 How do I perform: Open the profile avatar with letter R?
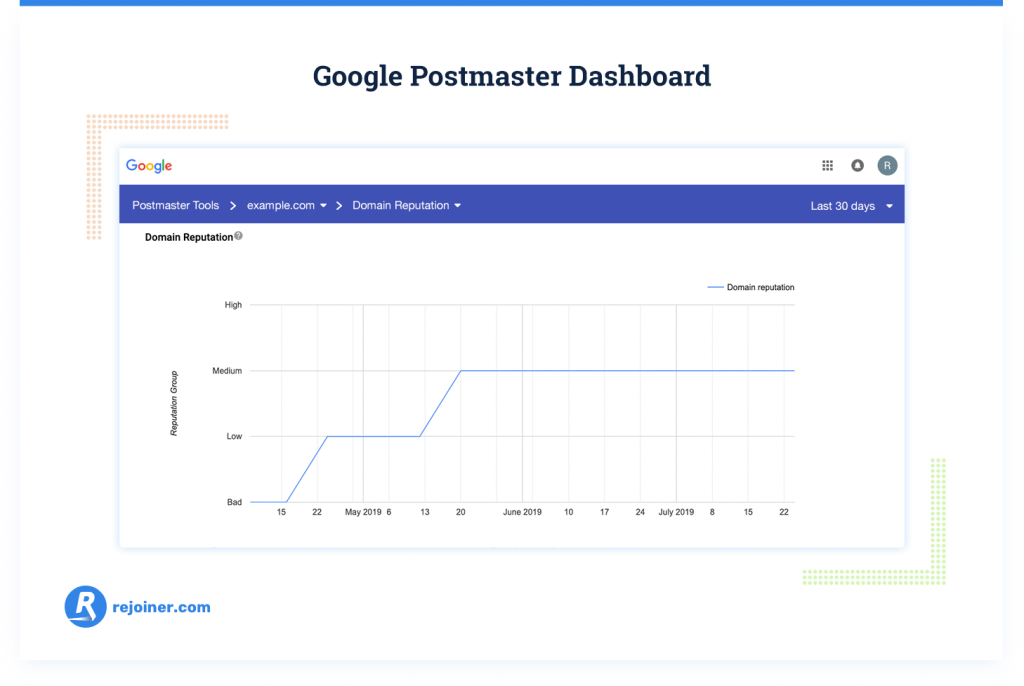(886, 164)
